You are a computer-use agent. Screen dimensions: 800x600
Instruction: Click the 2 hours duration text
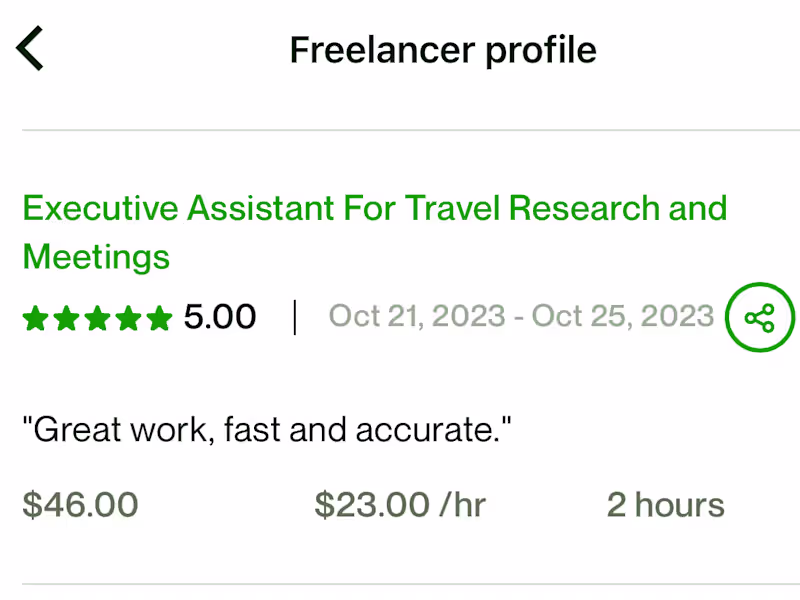[x=665, y=505]
